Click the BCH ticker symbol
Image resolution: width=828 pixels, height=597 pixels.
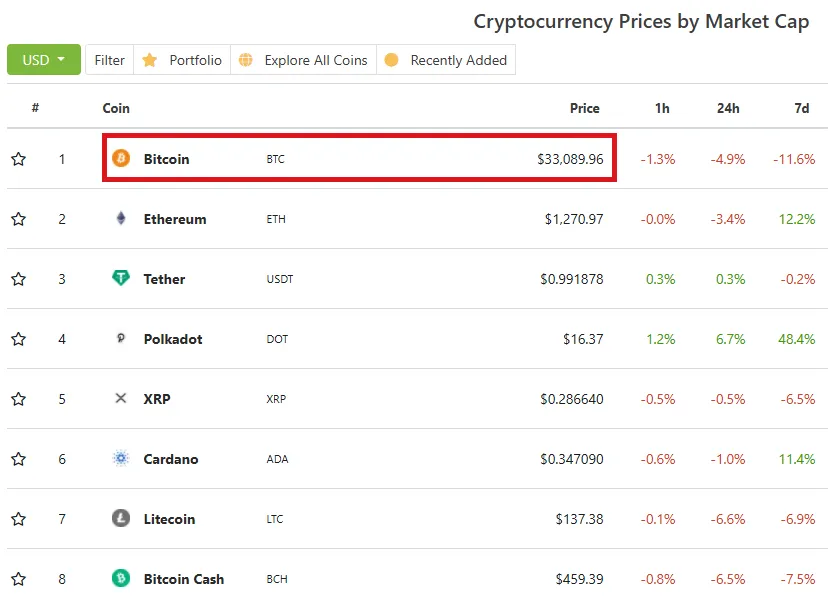[277, 579]
